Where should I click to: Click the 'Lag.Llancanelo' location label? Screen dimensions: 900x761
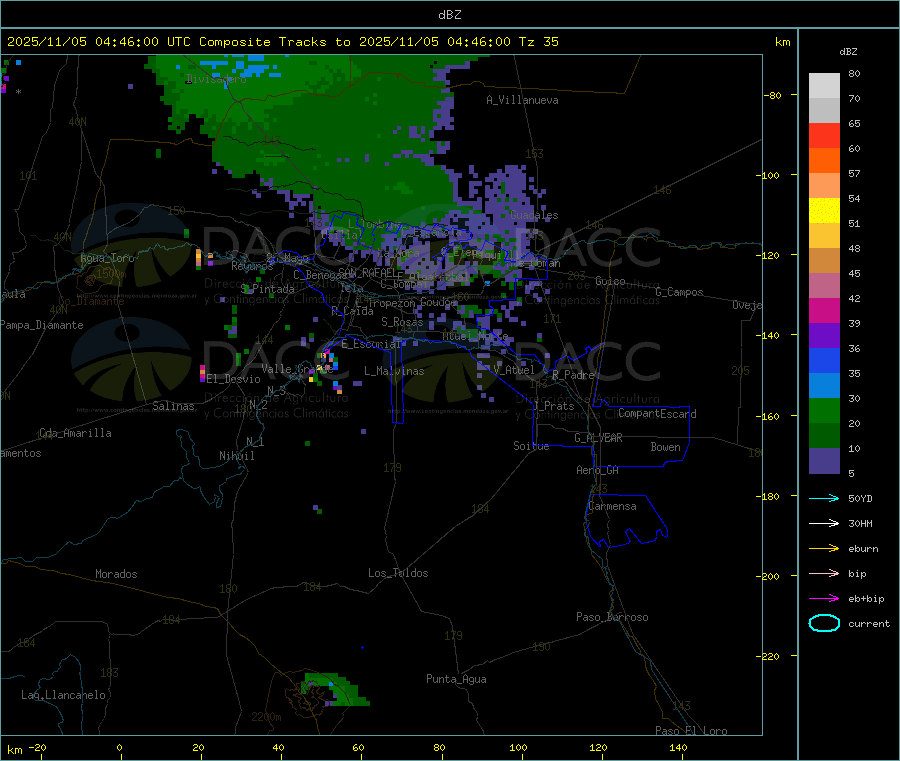[63, 695]
